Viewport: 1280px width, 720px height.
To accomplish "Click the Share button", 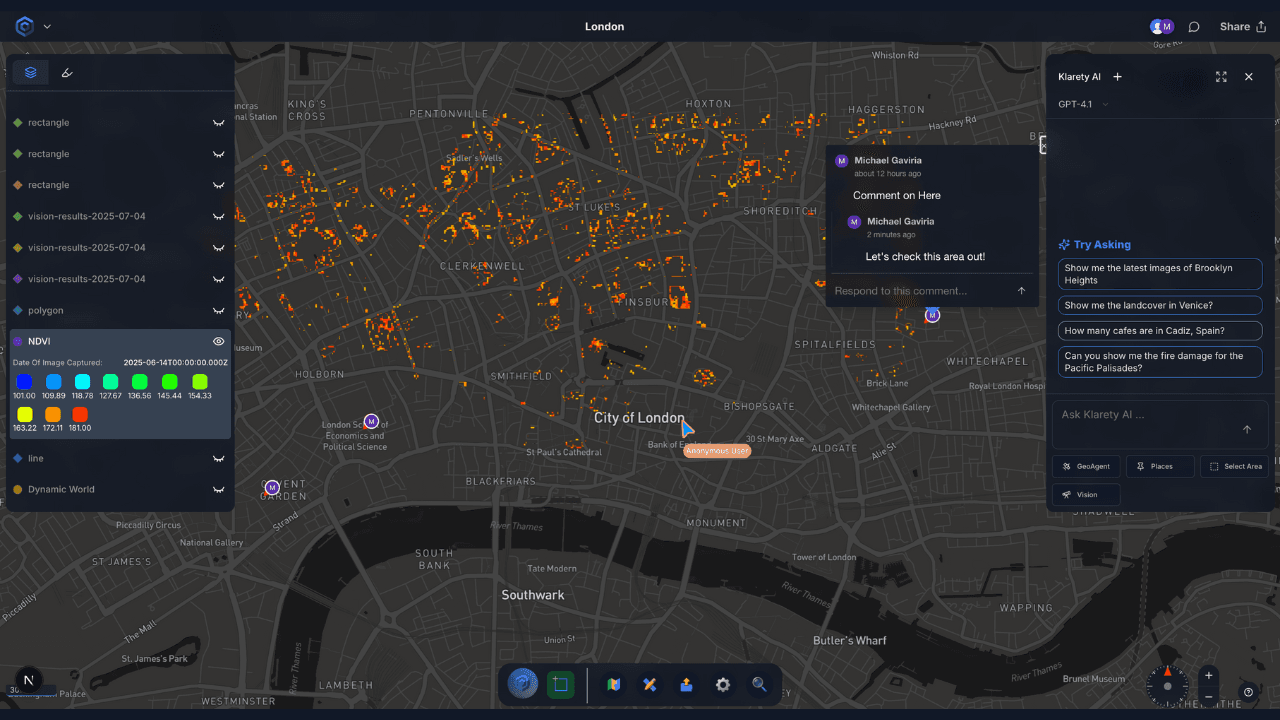I will pos(1242,27).
